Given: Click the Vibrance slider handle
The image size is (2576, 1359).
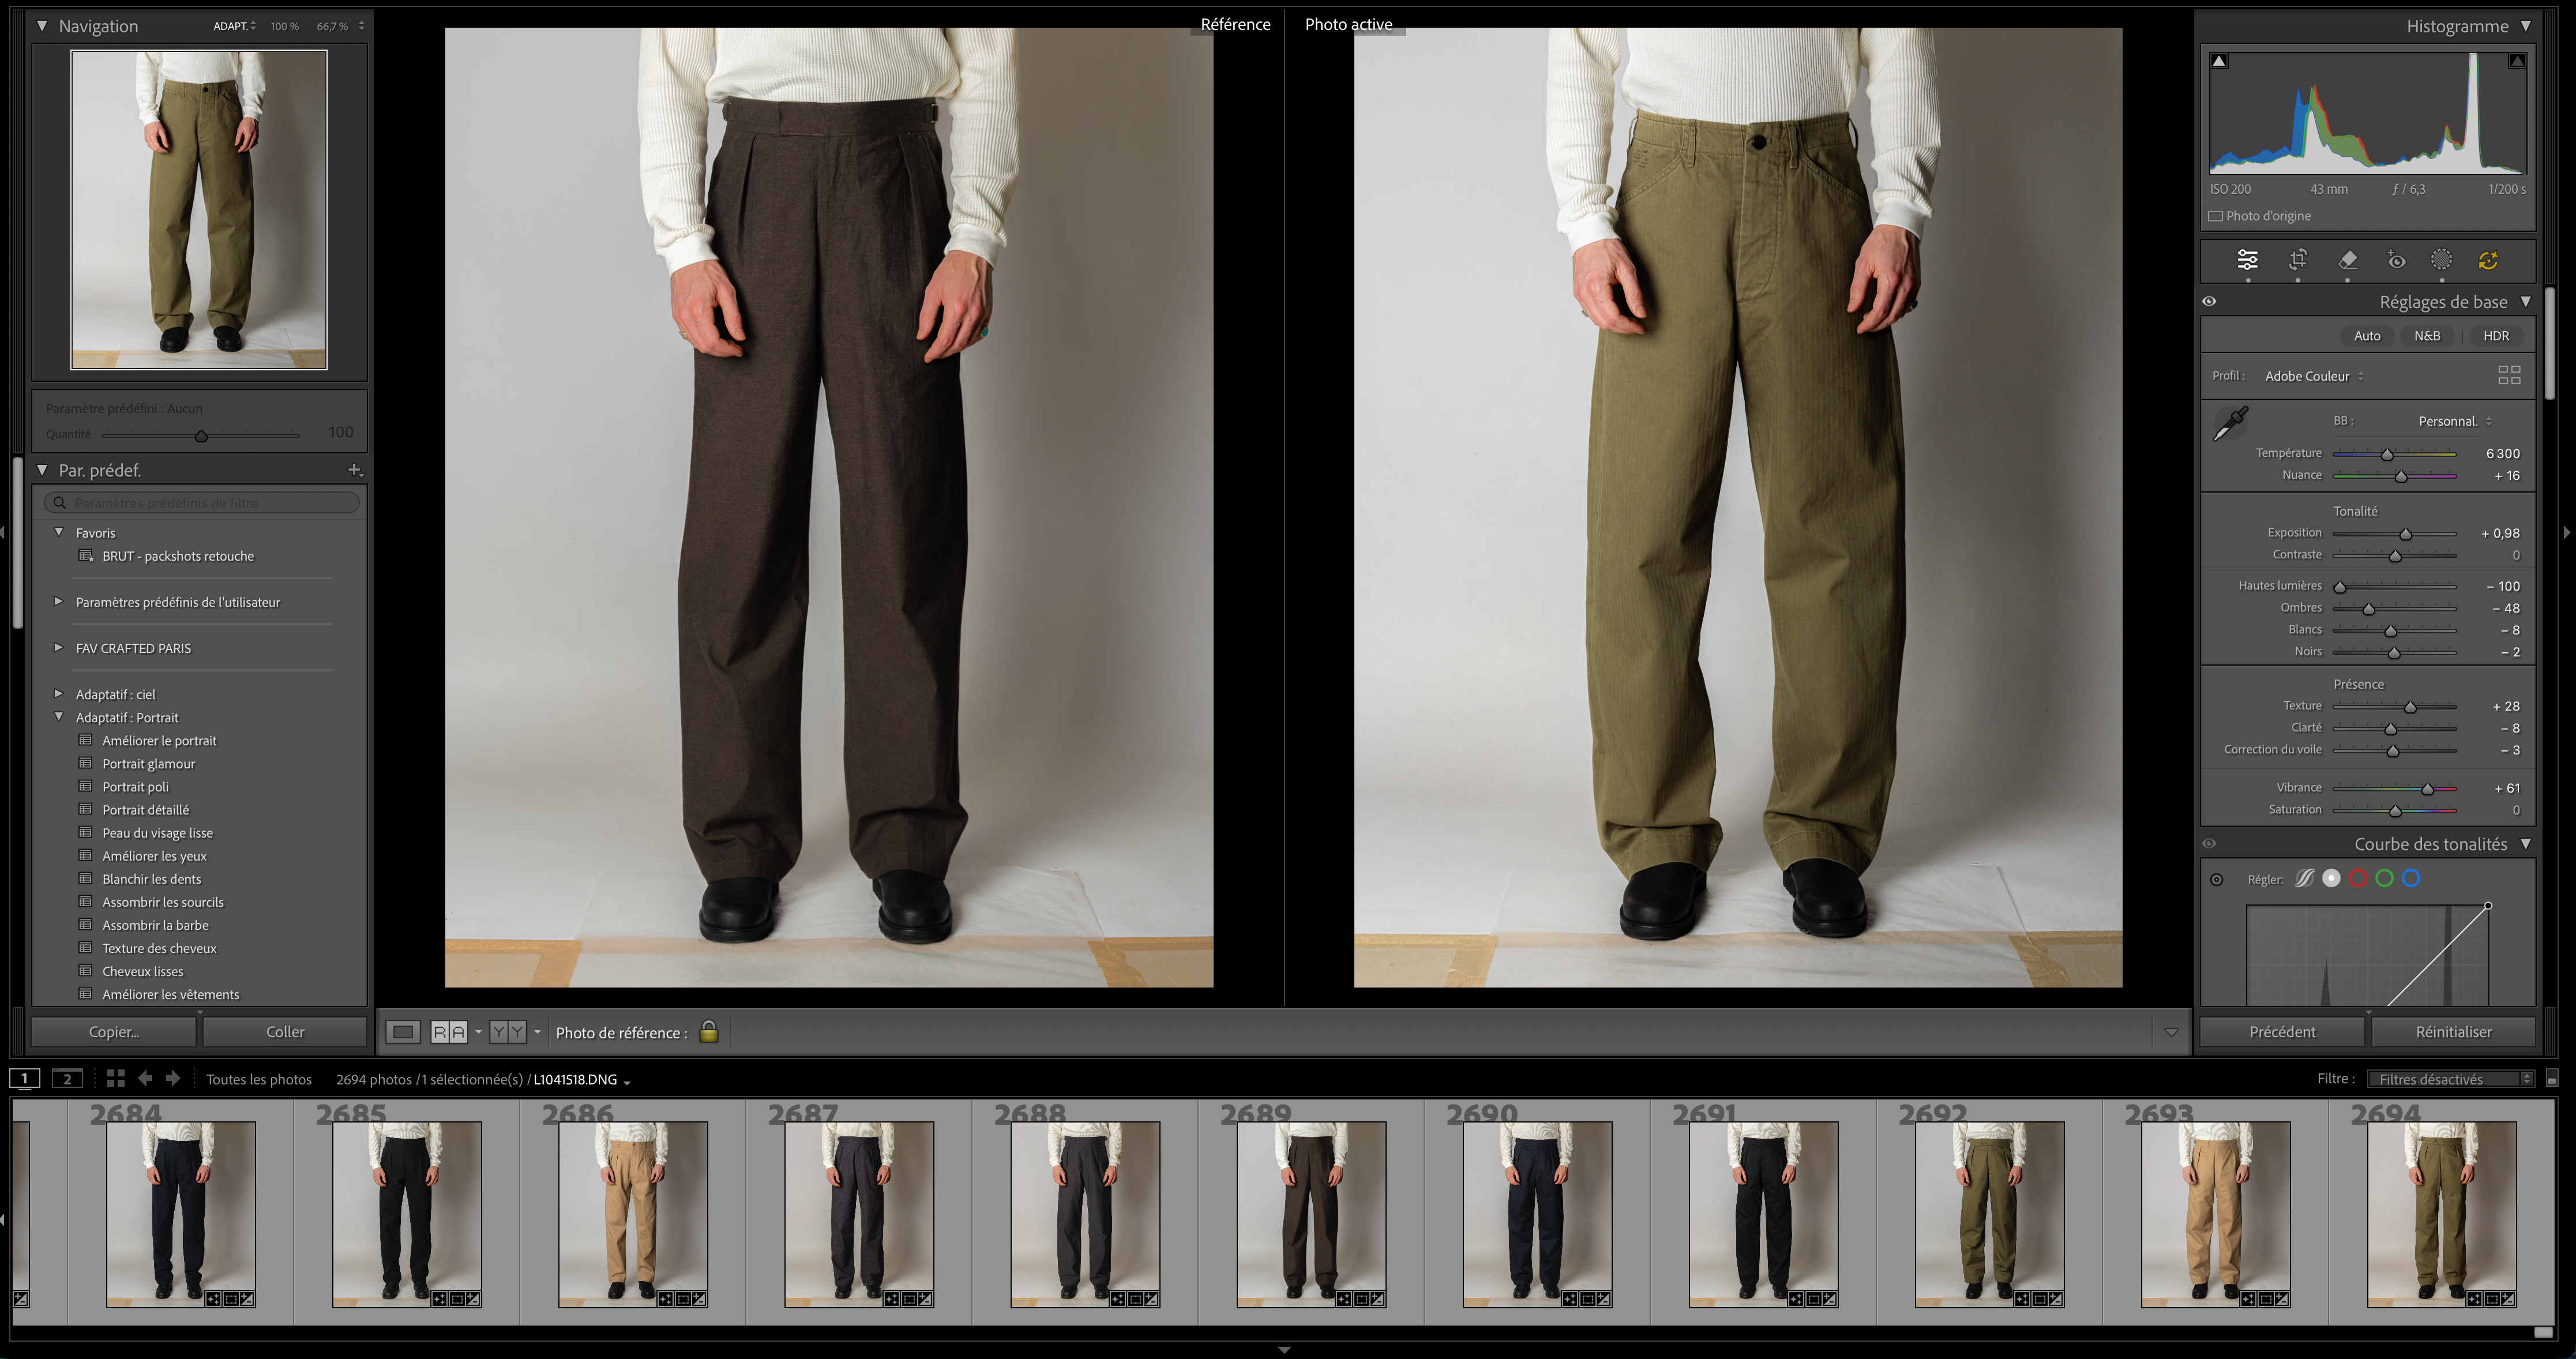Looking at the screenshot, I should [x=2427, y=789].
